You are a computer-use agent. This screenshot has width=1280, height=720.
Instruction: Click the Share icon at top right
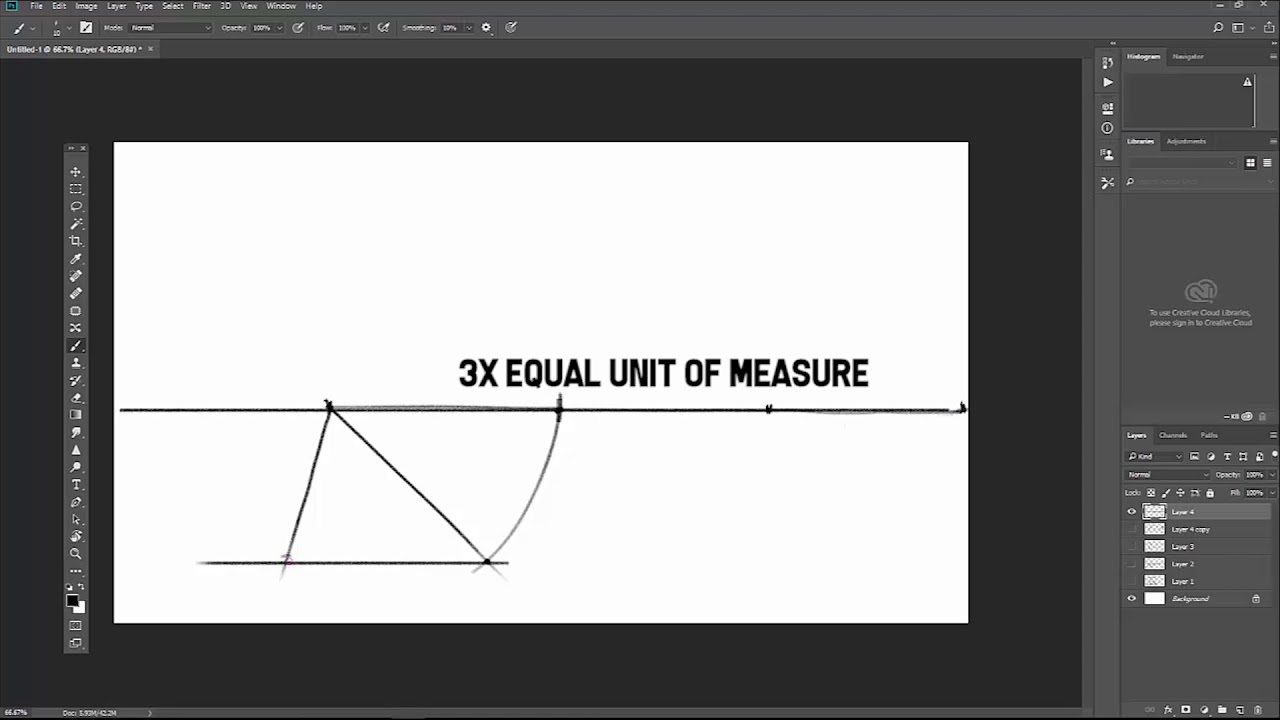pos(1269,28)
